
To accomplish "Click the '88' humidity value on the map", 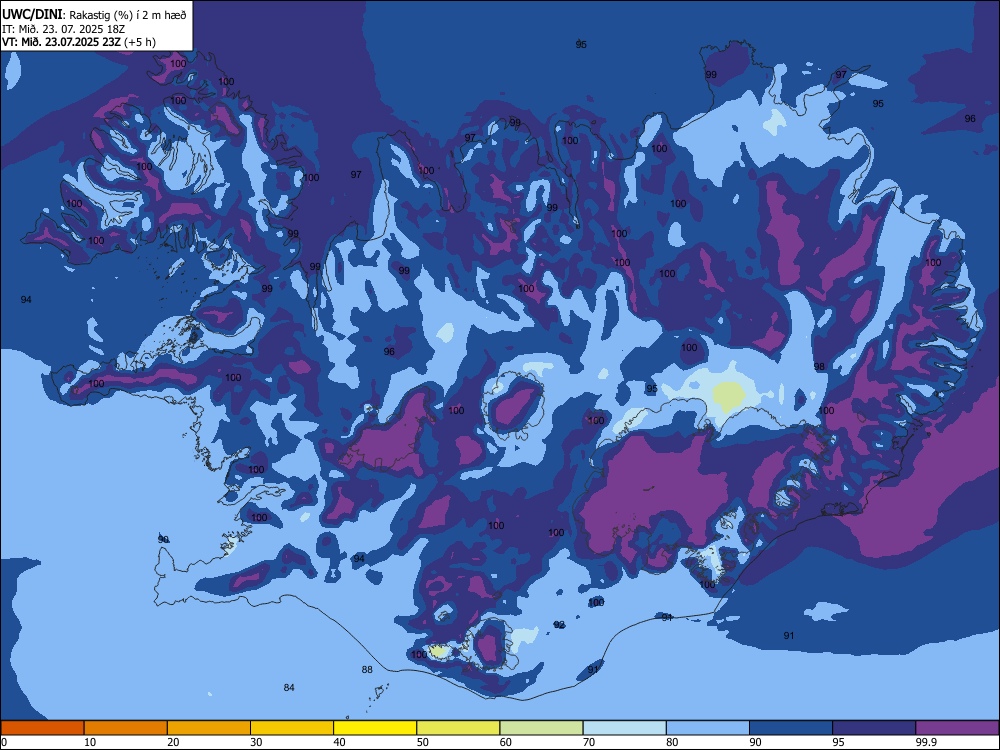I will pos(367,670).
